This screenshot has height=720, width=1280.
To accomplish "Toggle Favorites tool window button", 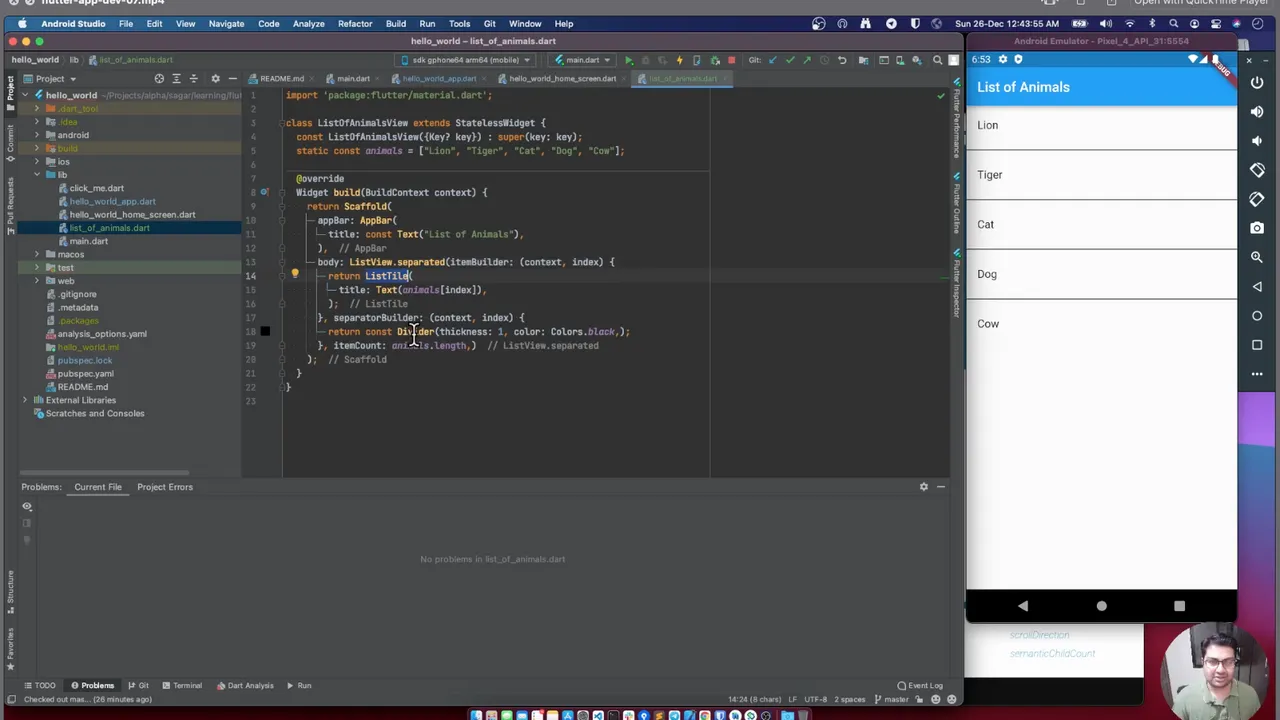I will click(10, 650).
